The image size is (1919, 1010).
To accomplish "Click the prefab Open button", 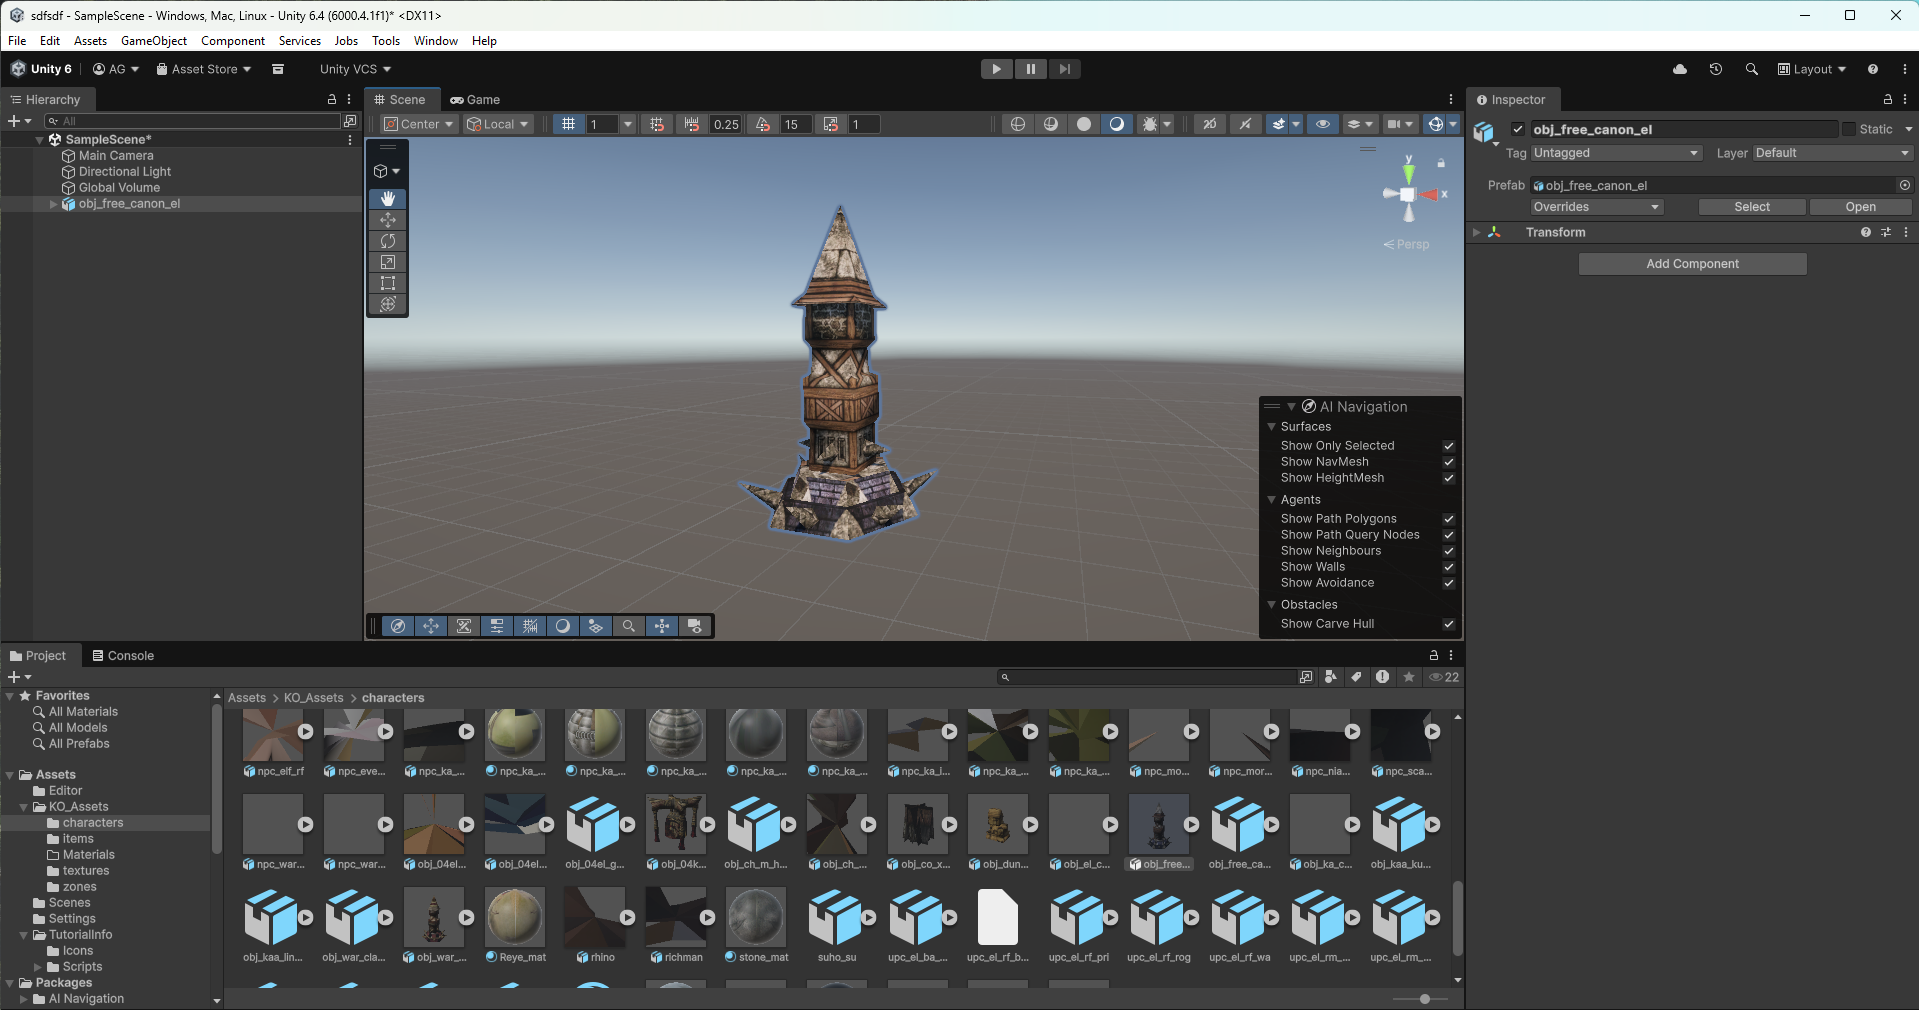I will [x=1860, y=207].
